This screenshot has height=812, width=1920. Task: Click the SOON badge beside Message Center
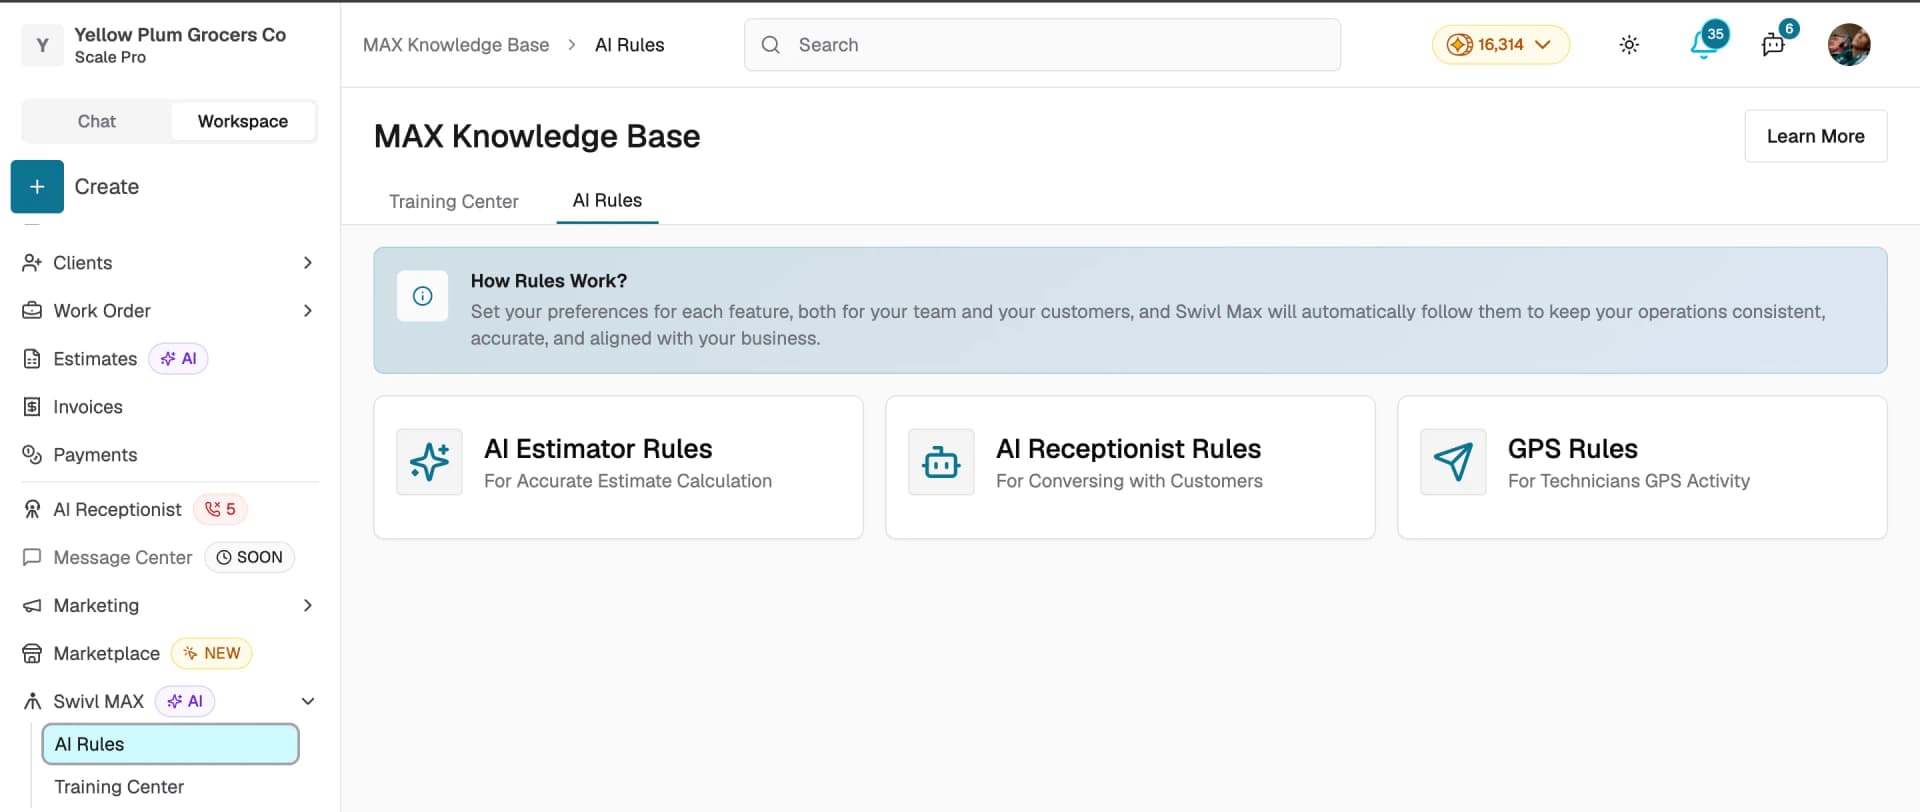point(250,558)
